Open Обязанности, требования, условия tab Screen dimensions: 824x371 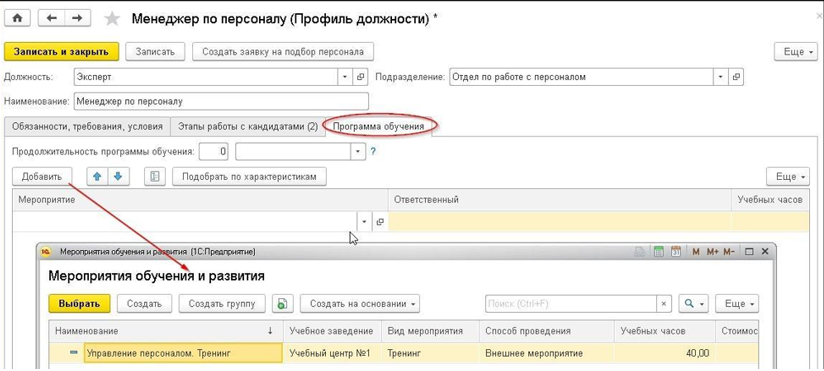pyautogui.click(x=87, y=126)
